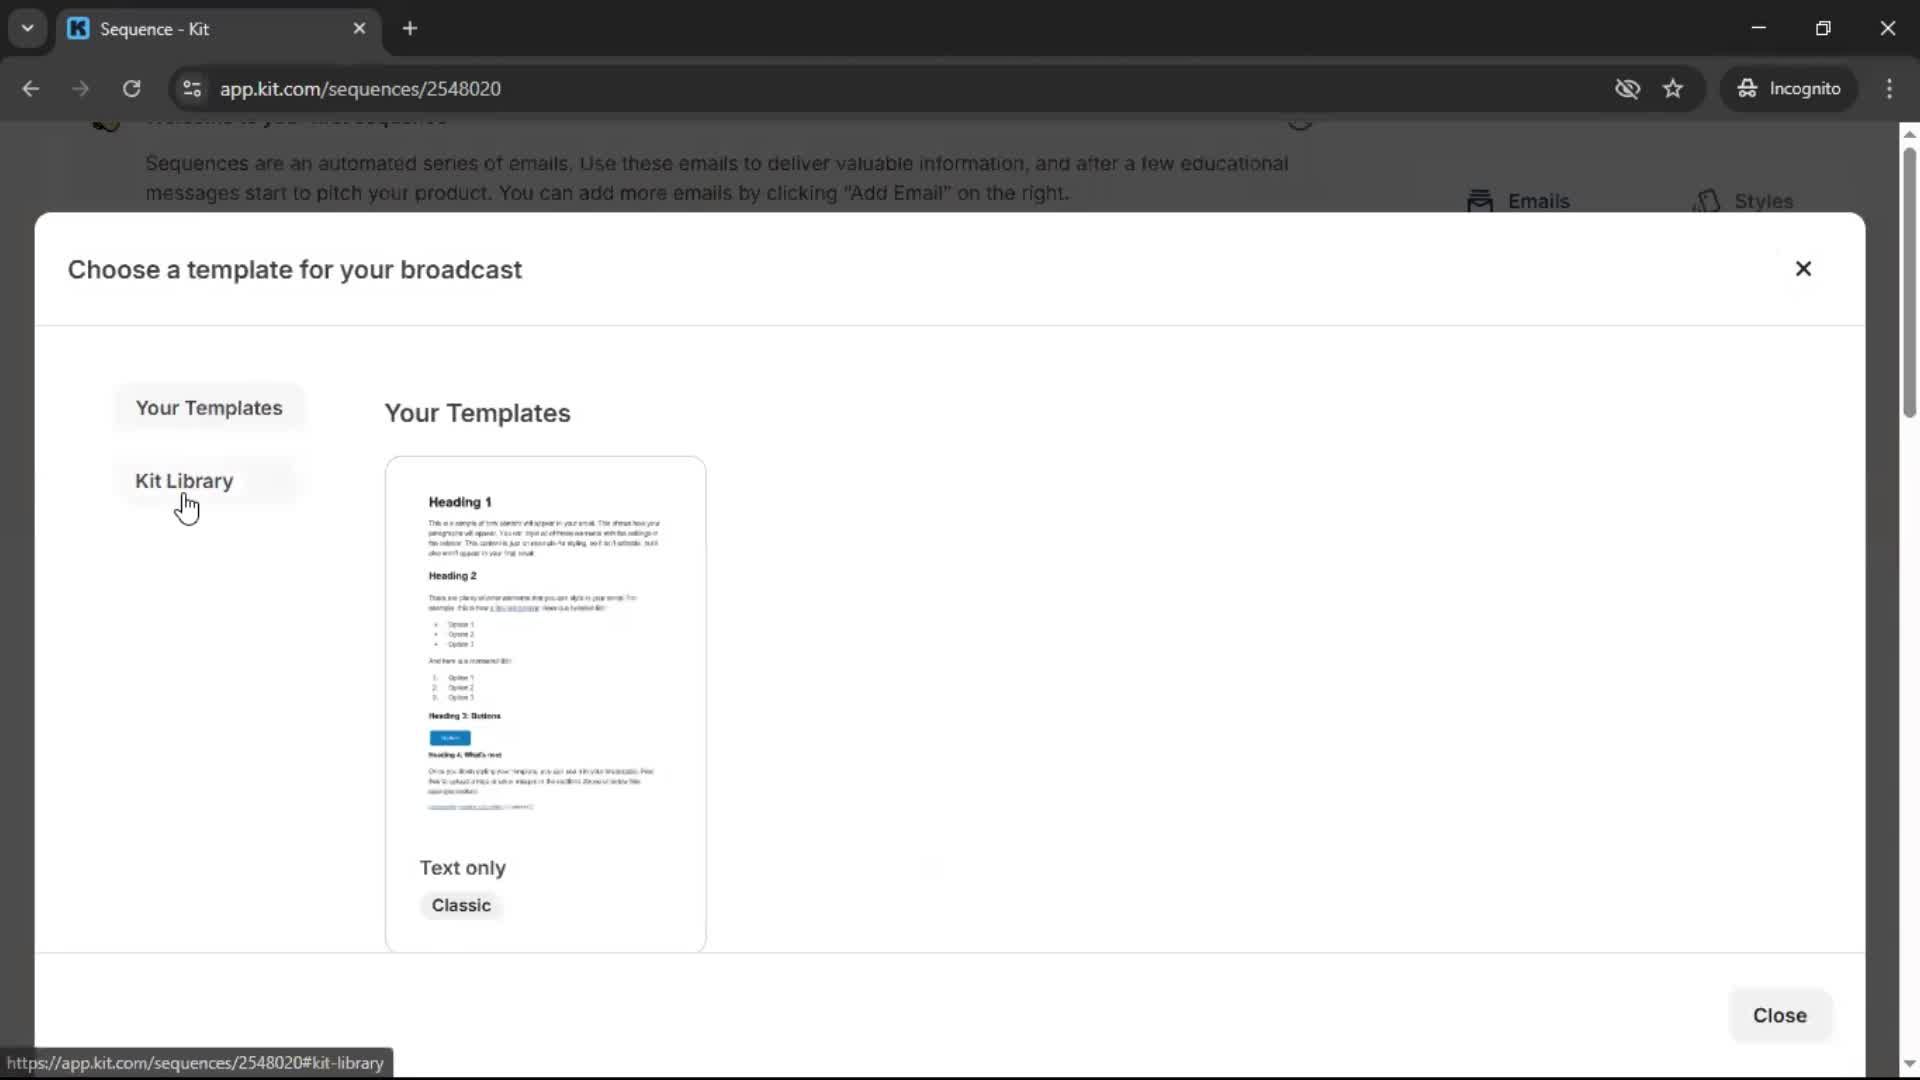1920x1080 pixels.
Task: Open the tab search dropdown chevron
Action: [27, 28]
